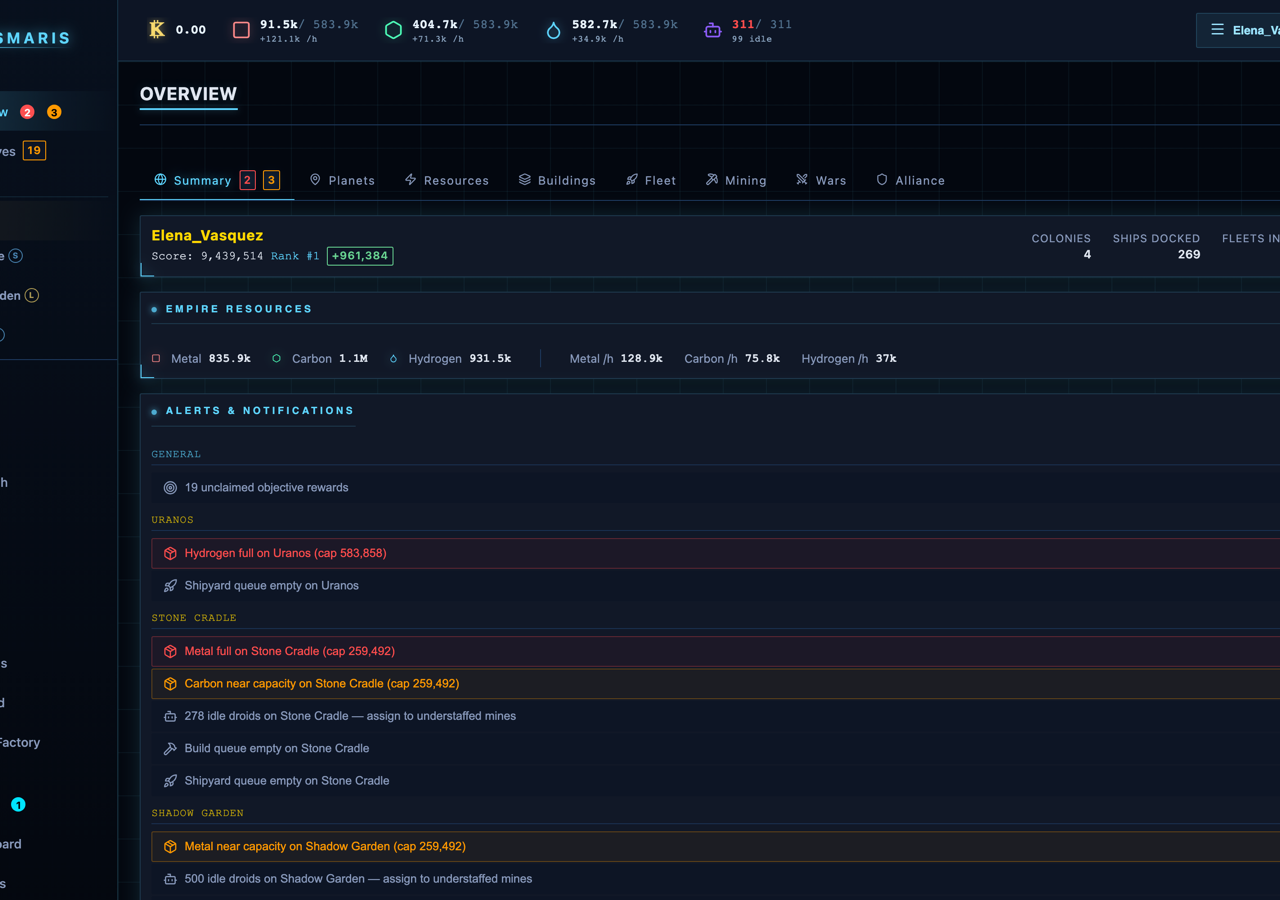
Task: Click the +71.3k /h carbon rate
Action: coord(438,39)
